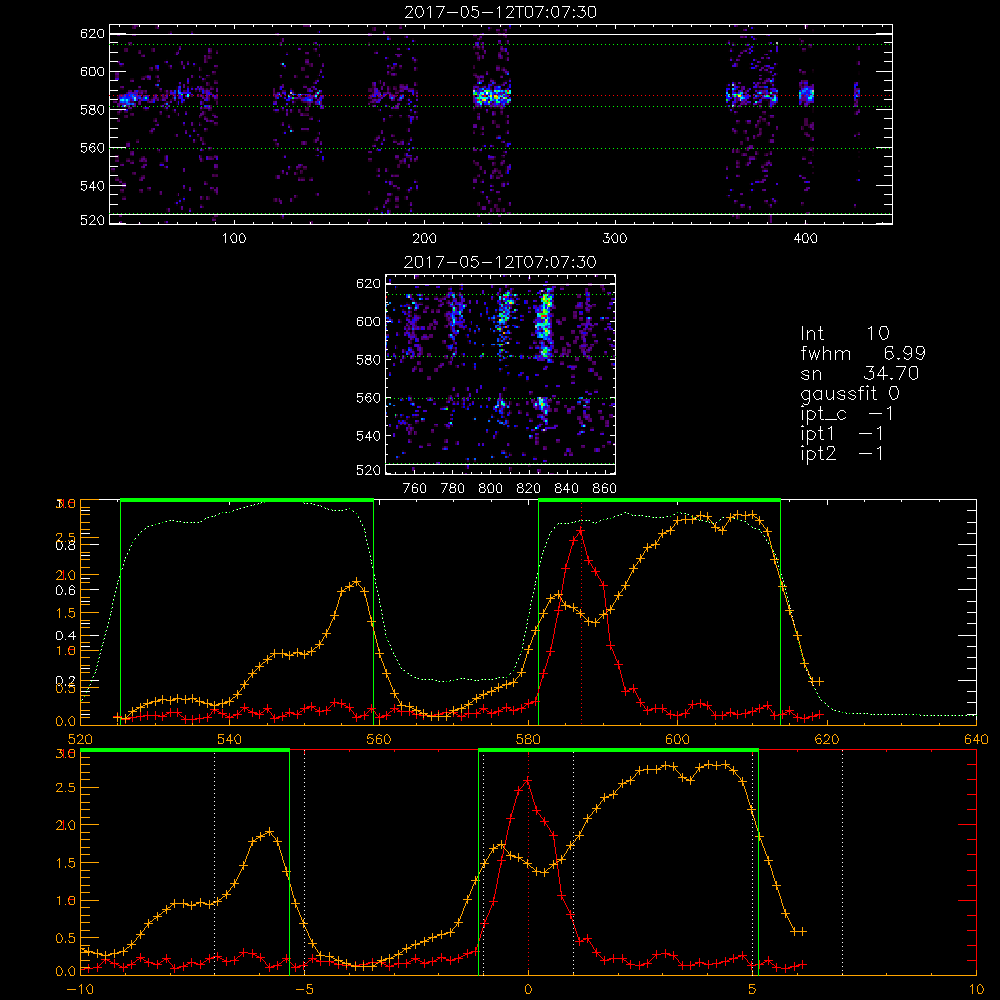The image size is (1000, 1000).
Task: Click the red curve's peak at 0 in the bottom plot
Action: click(527, 779)
